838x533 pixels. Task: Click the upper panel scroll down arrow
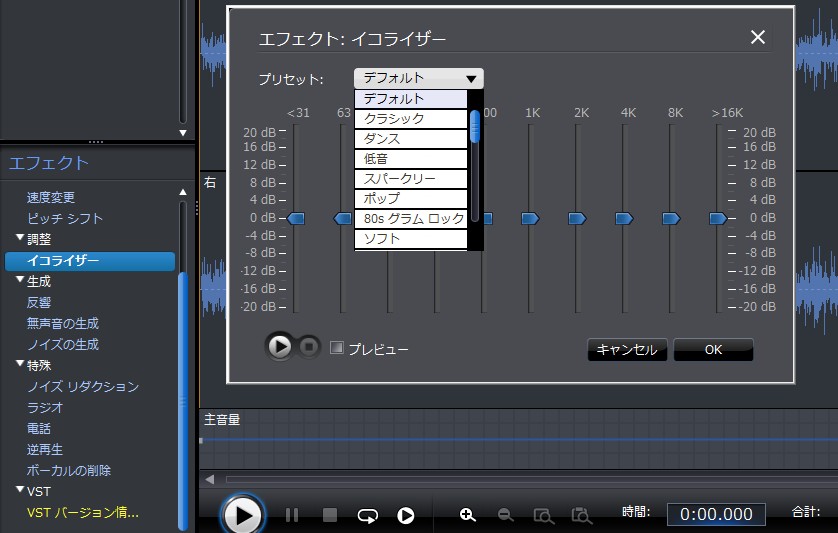point(183,133)
